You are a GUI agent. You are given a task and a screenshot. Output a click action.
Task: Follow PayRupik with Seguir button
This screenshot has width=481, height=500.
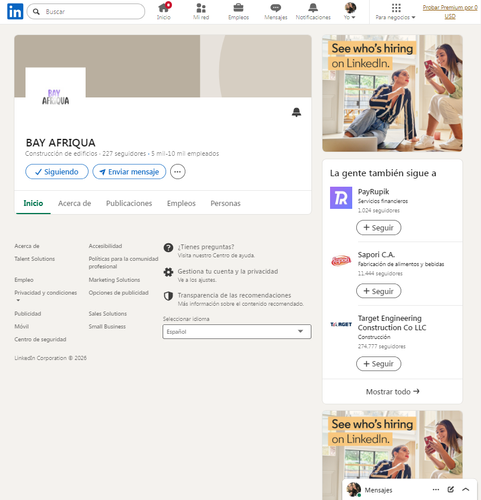378,228
